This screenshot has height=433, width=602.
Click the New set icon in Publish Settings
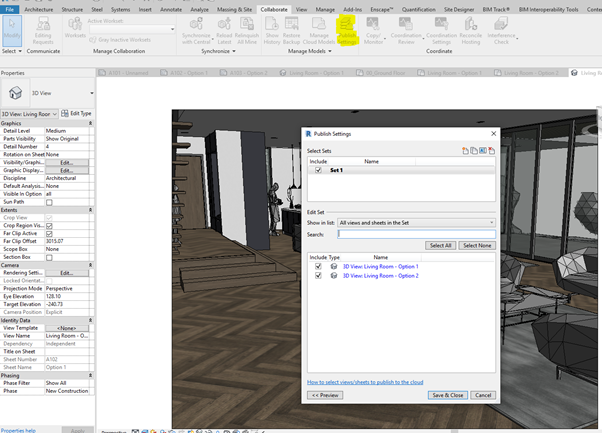(465, 151)
